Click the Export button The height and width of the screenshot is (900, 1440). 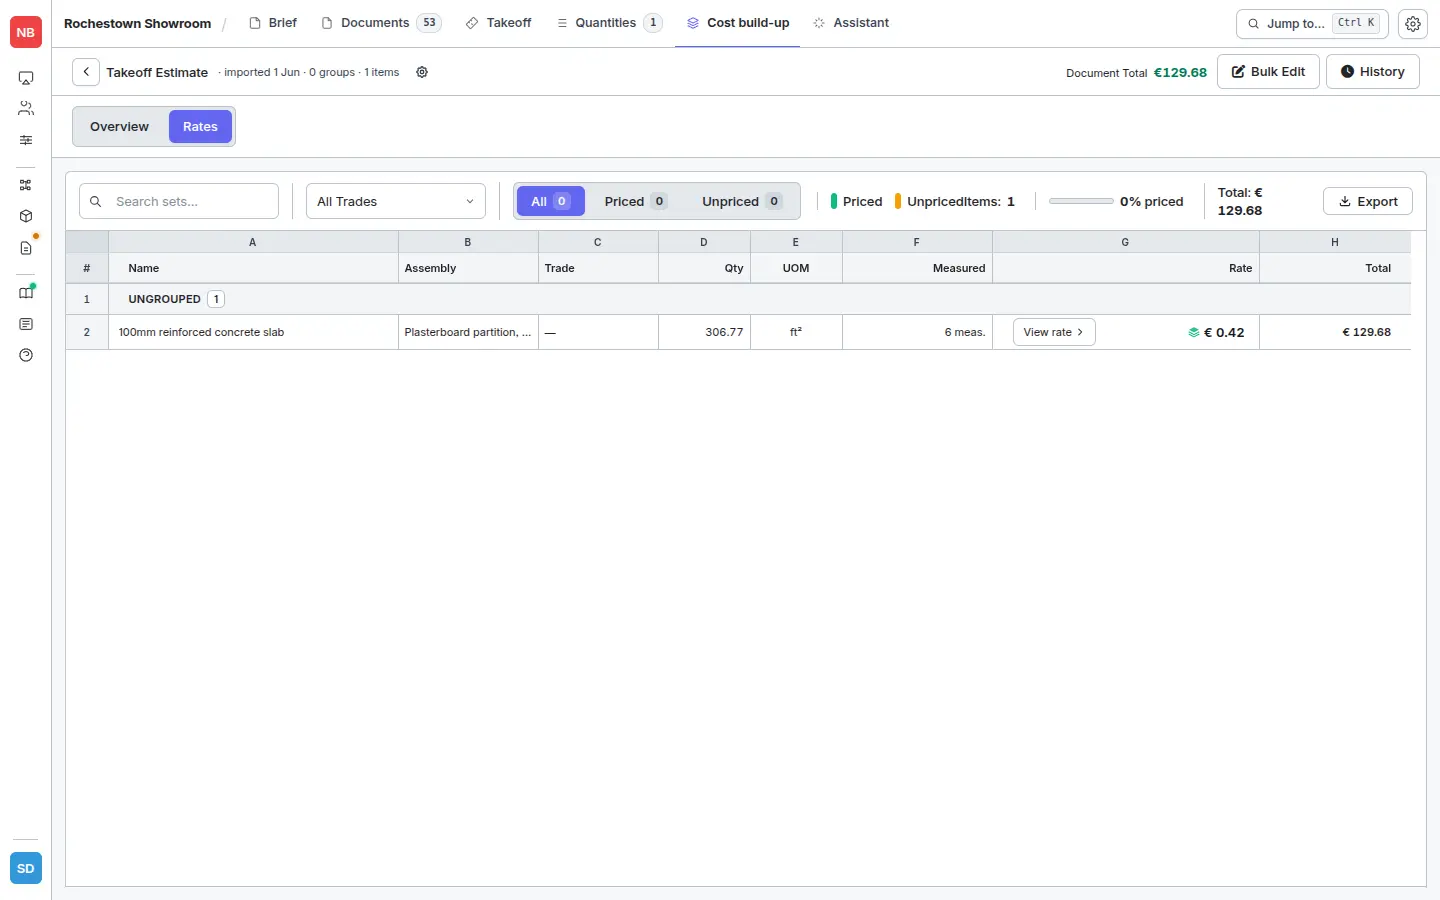1367,201
